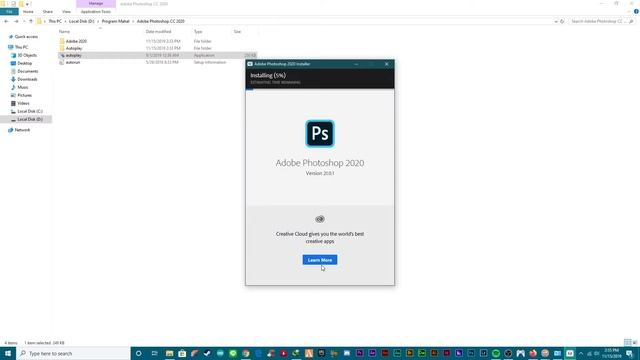
Task: Open the taskbar clock and date
Action: tap(611, 353)
